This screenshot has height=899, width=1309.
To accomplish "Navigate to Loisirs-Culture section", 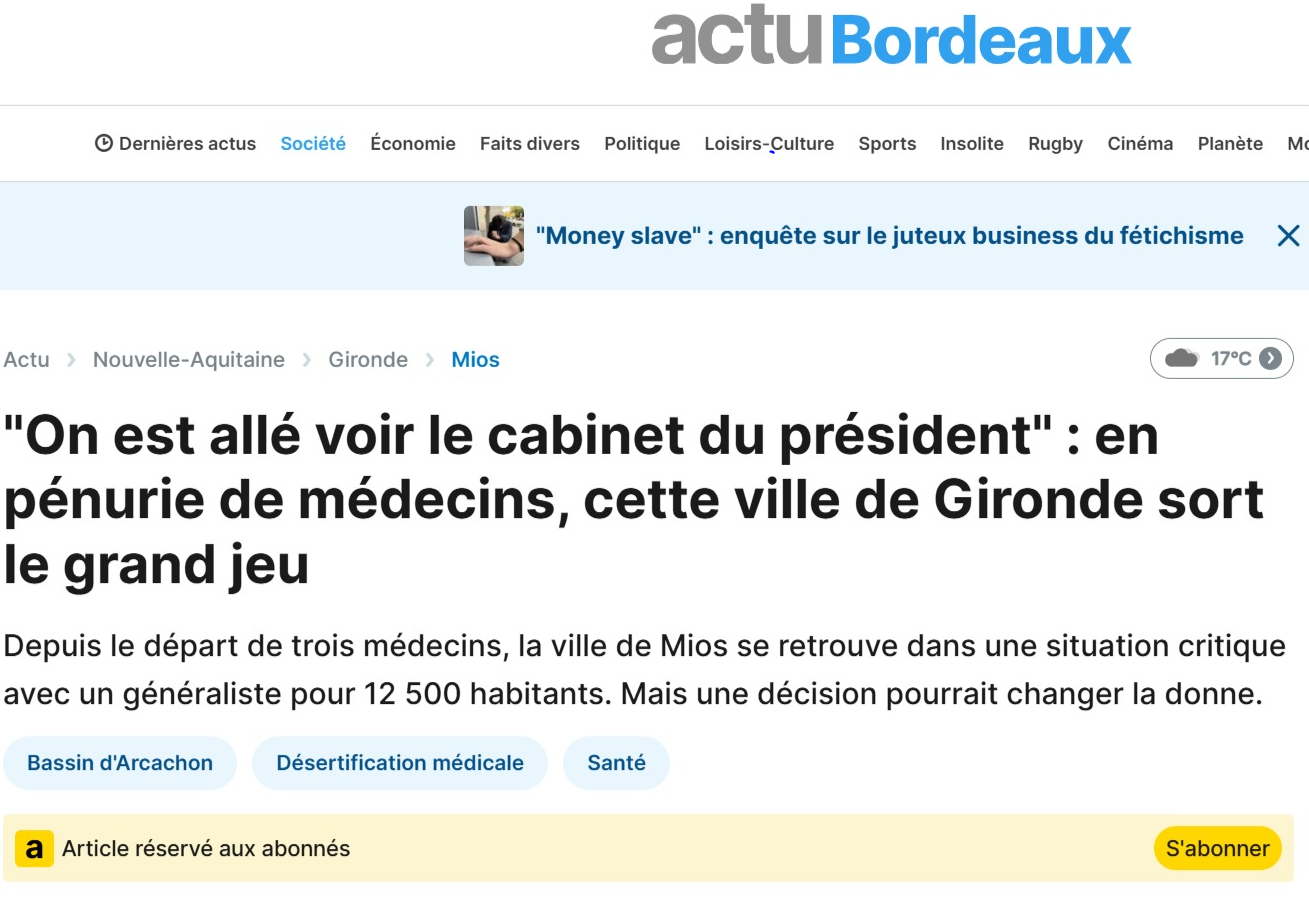I will pyautogui.click(x=769, y=144).
